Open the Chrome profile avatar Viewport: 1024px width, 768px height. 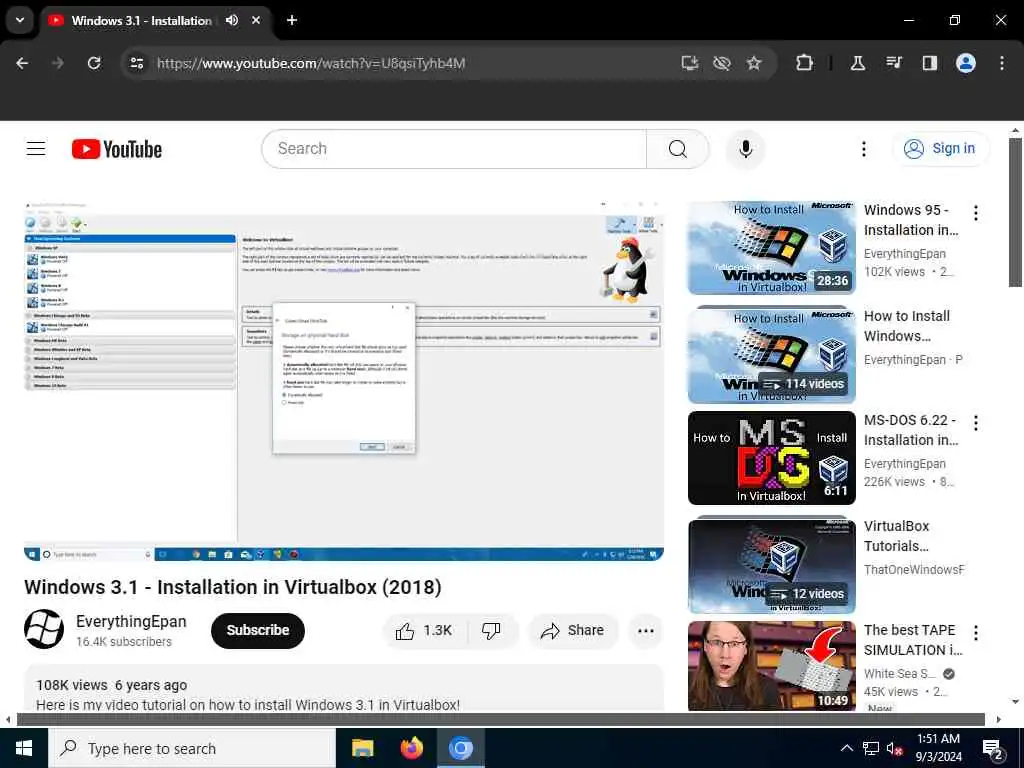(966, 63)
